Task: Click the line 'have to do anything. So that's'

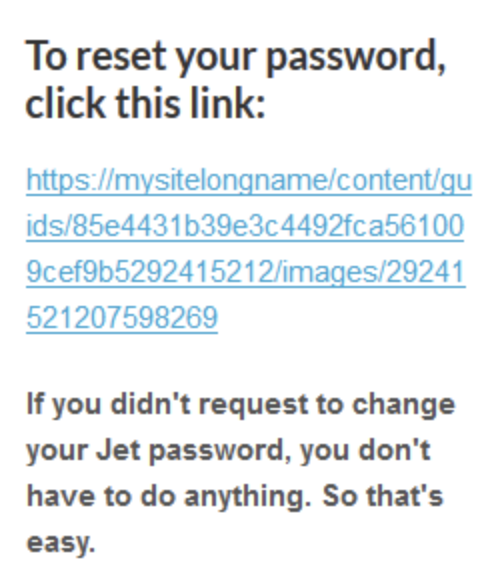Action: tap(235, 496)
